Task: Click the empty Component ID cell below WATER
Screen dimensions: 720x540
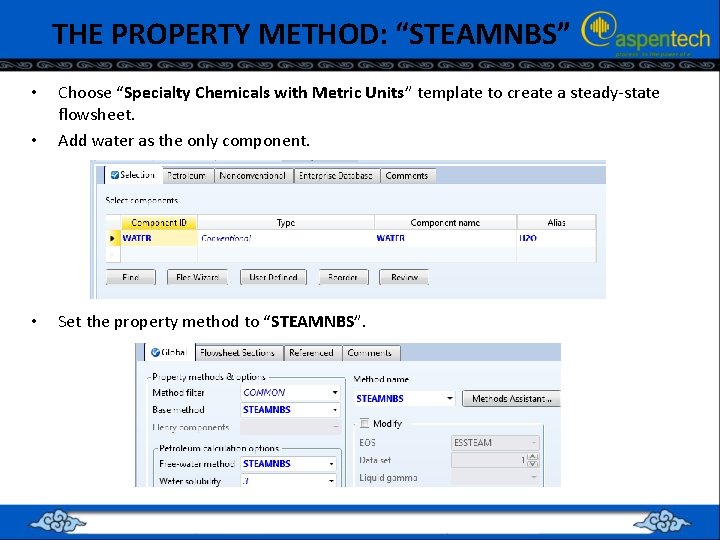Action: click(x=159, y=254)
